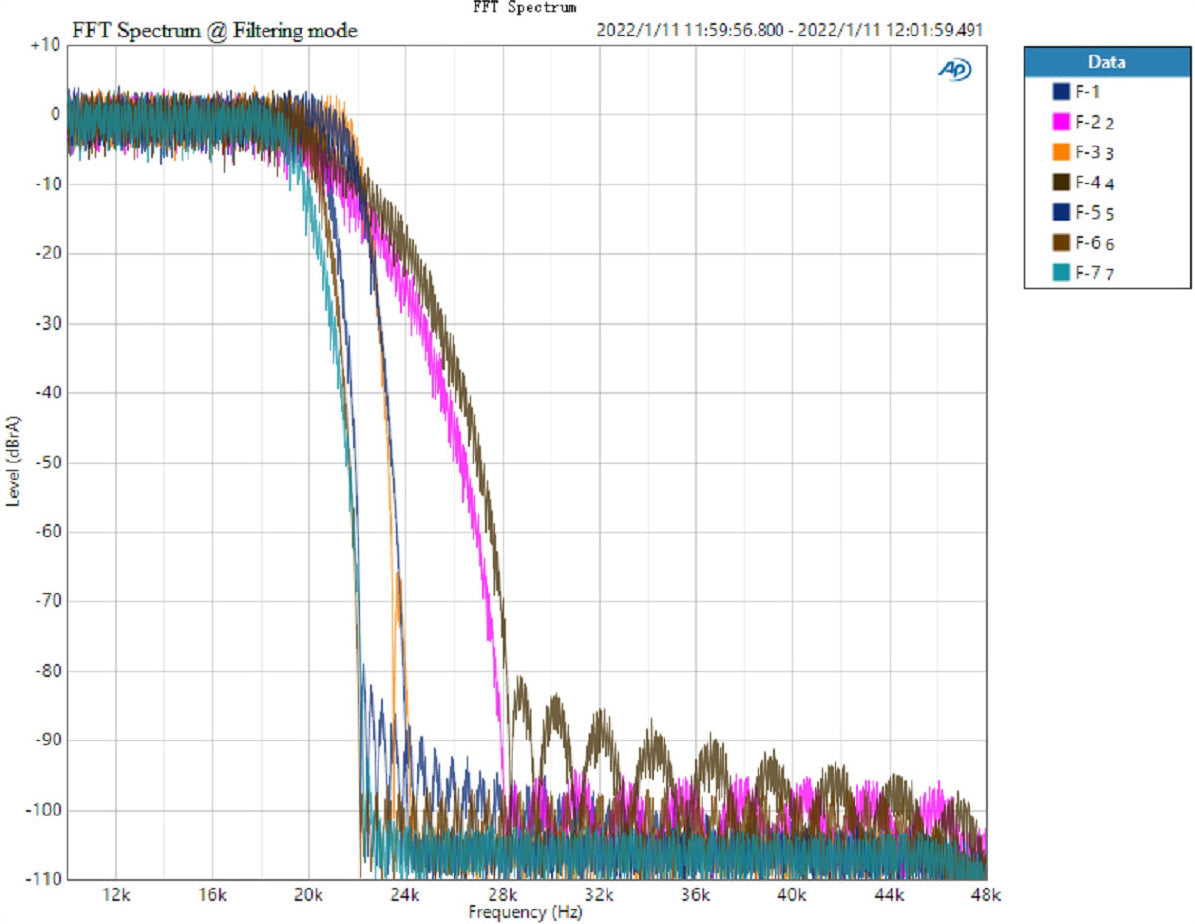Screen dimensions: 1195x924
Task: Click the dark brown F-4 legend swatch
Action: coord(1062,182)
